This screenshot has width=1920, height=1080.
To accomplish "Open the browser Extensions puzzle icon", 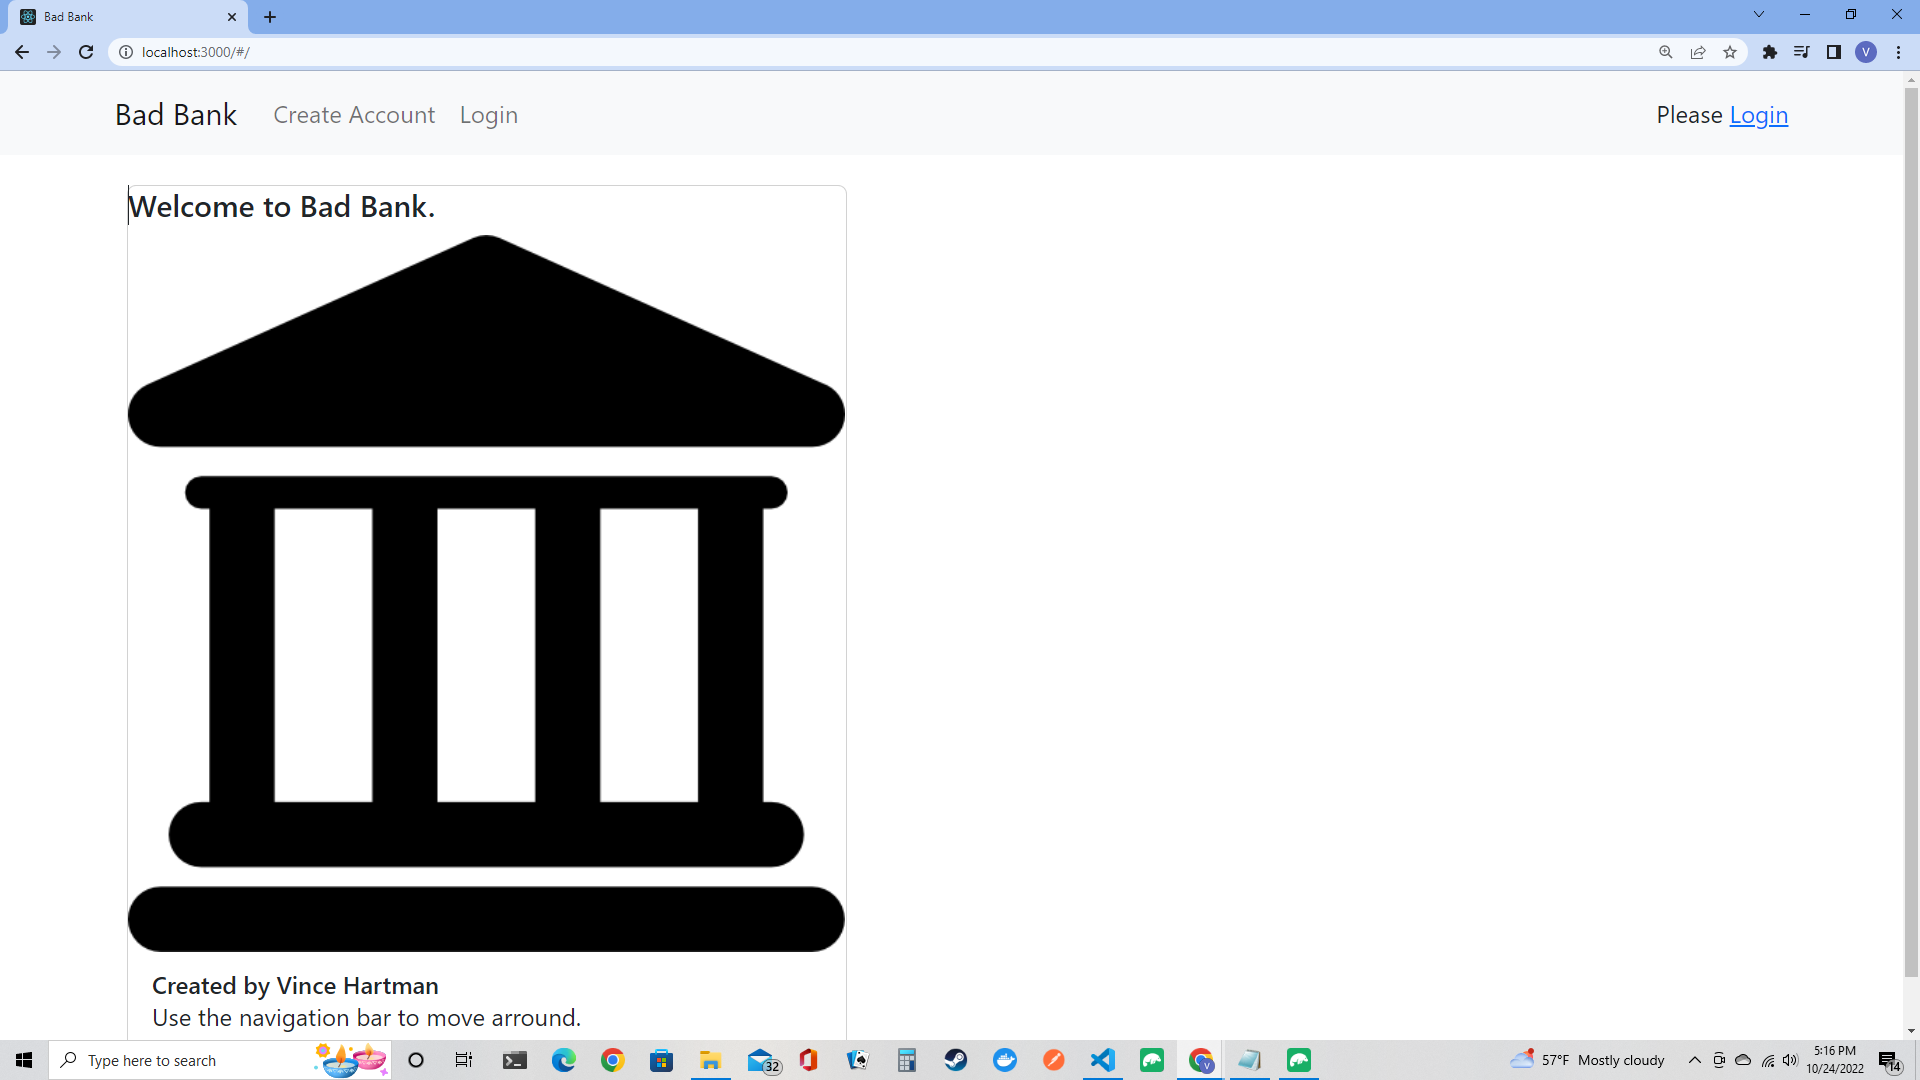I will [x=1770, y=52].
